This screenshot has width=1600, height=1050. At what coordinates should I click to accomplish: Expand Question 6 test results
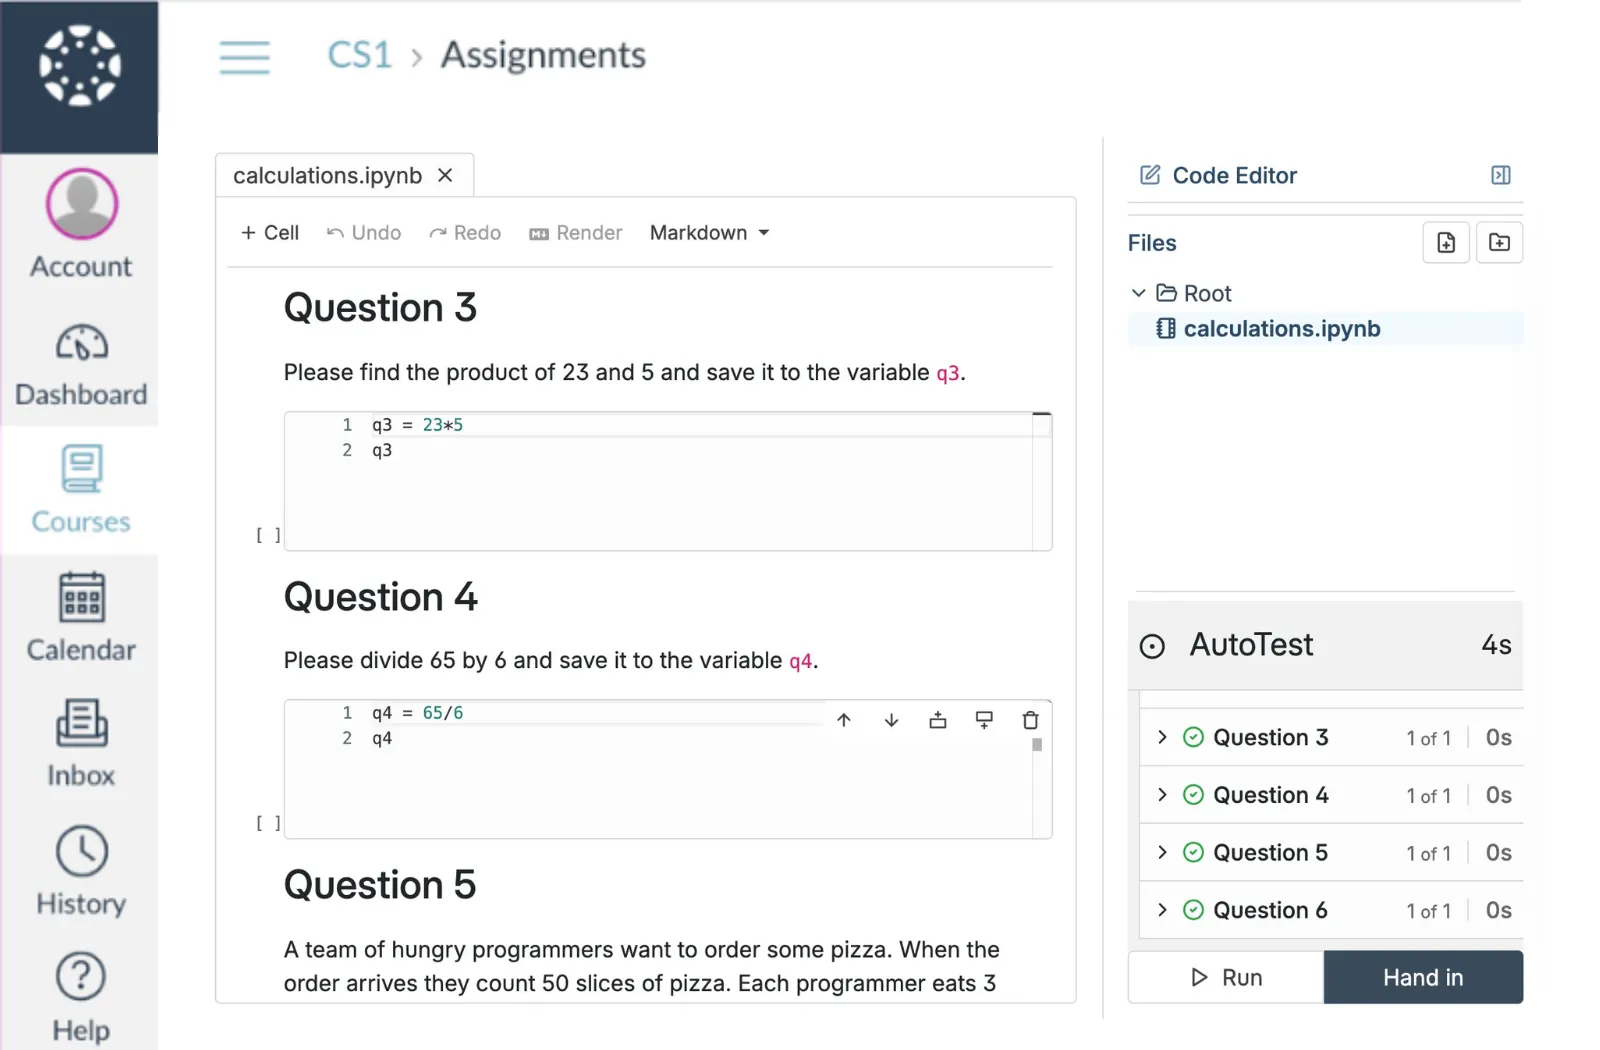click(x=1162, y=910)
